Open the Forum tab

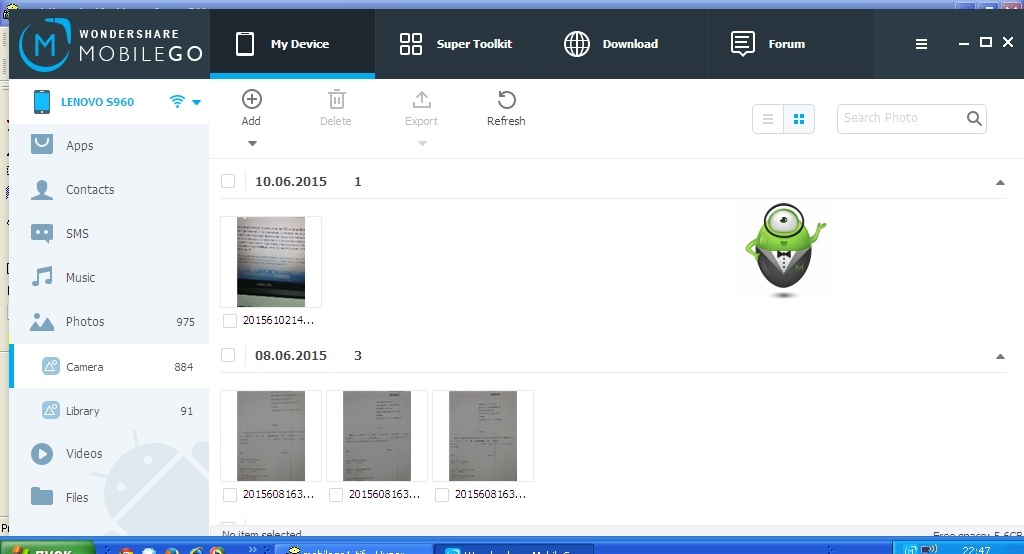790,44
